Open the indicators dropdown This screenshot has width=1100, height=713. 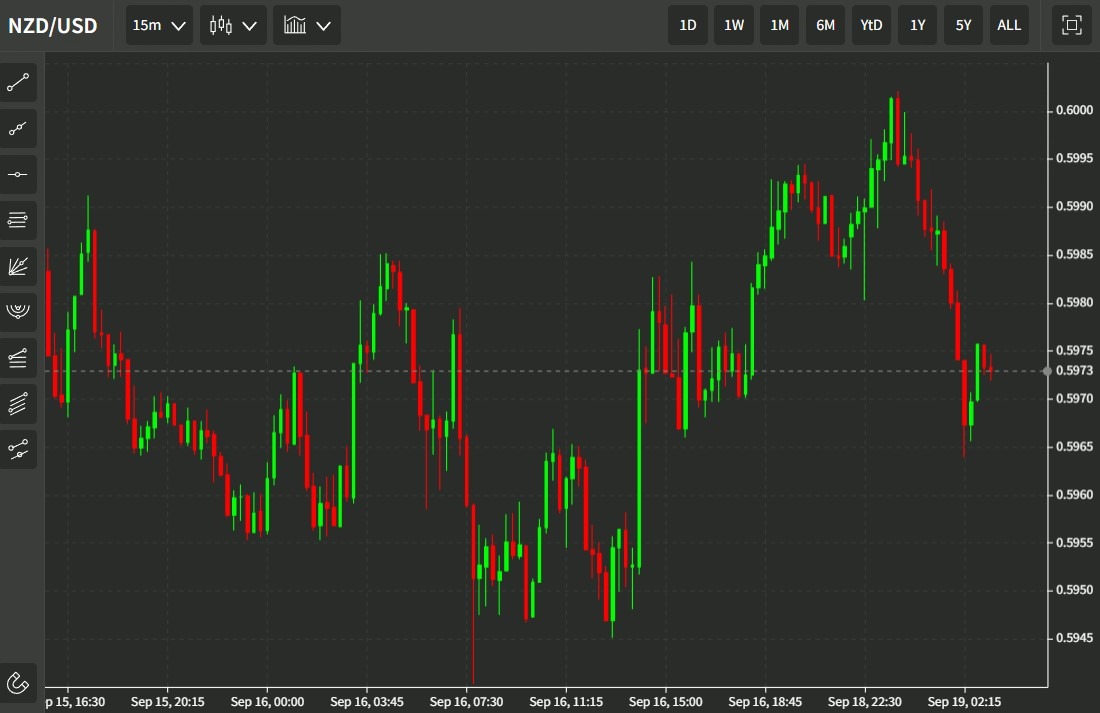(x=307, y=25)
